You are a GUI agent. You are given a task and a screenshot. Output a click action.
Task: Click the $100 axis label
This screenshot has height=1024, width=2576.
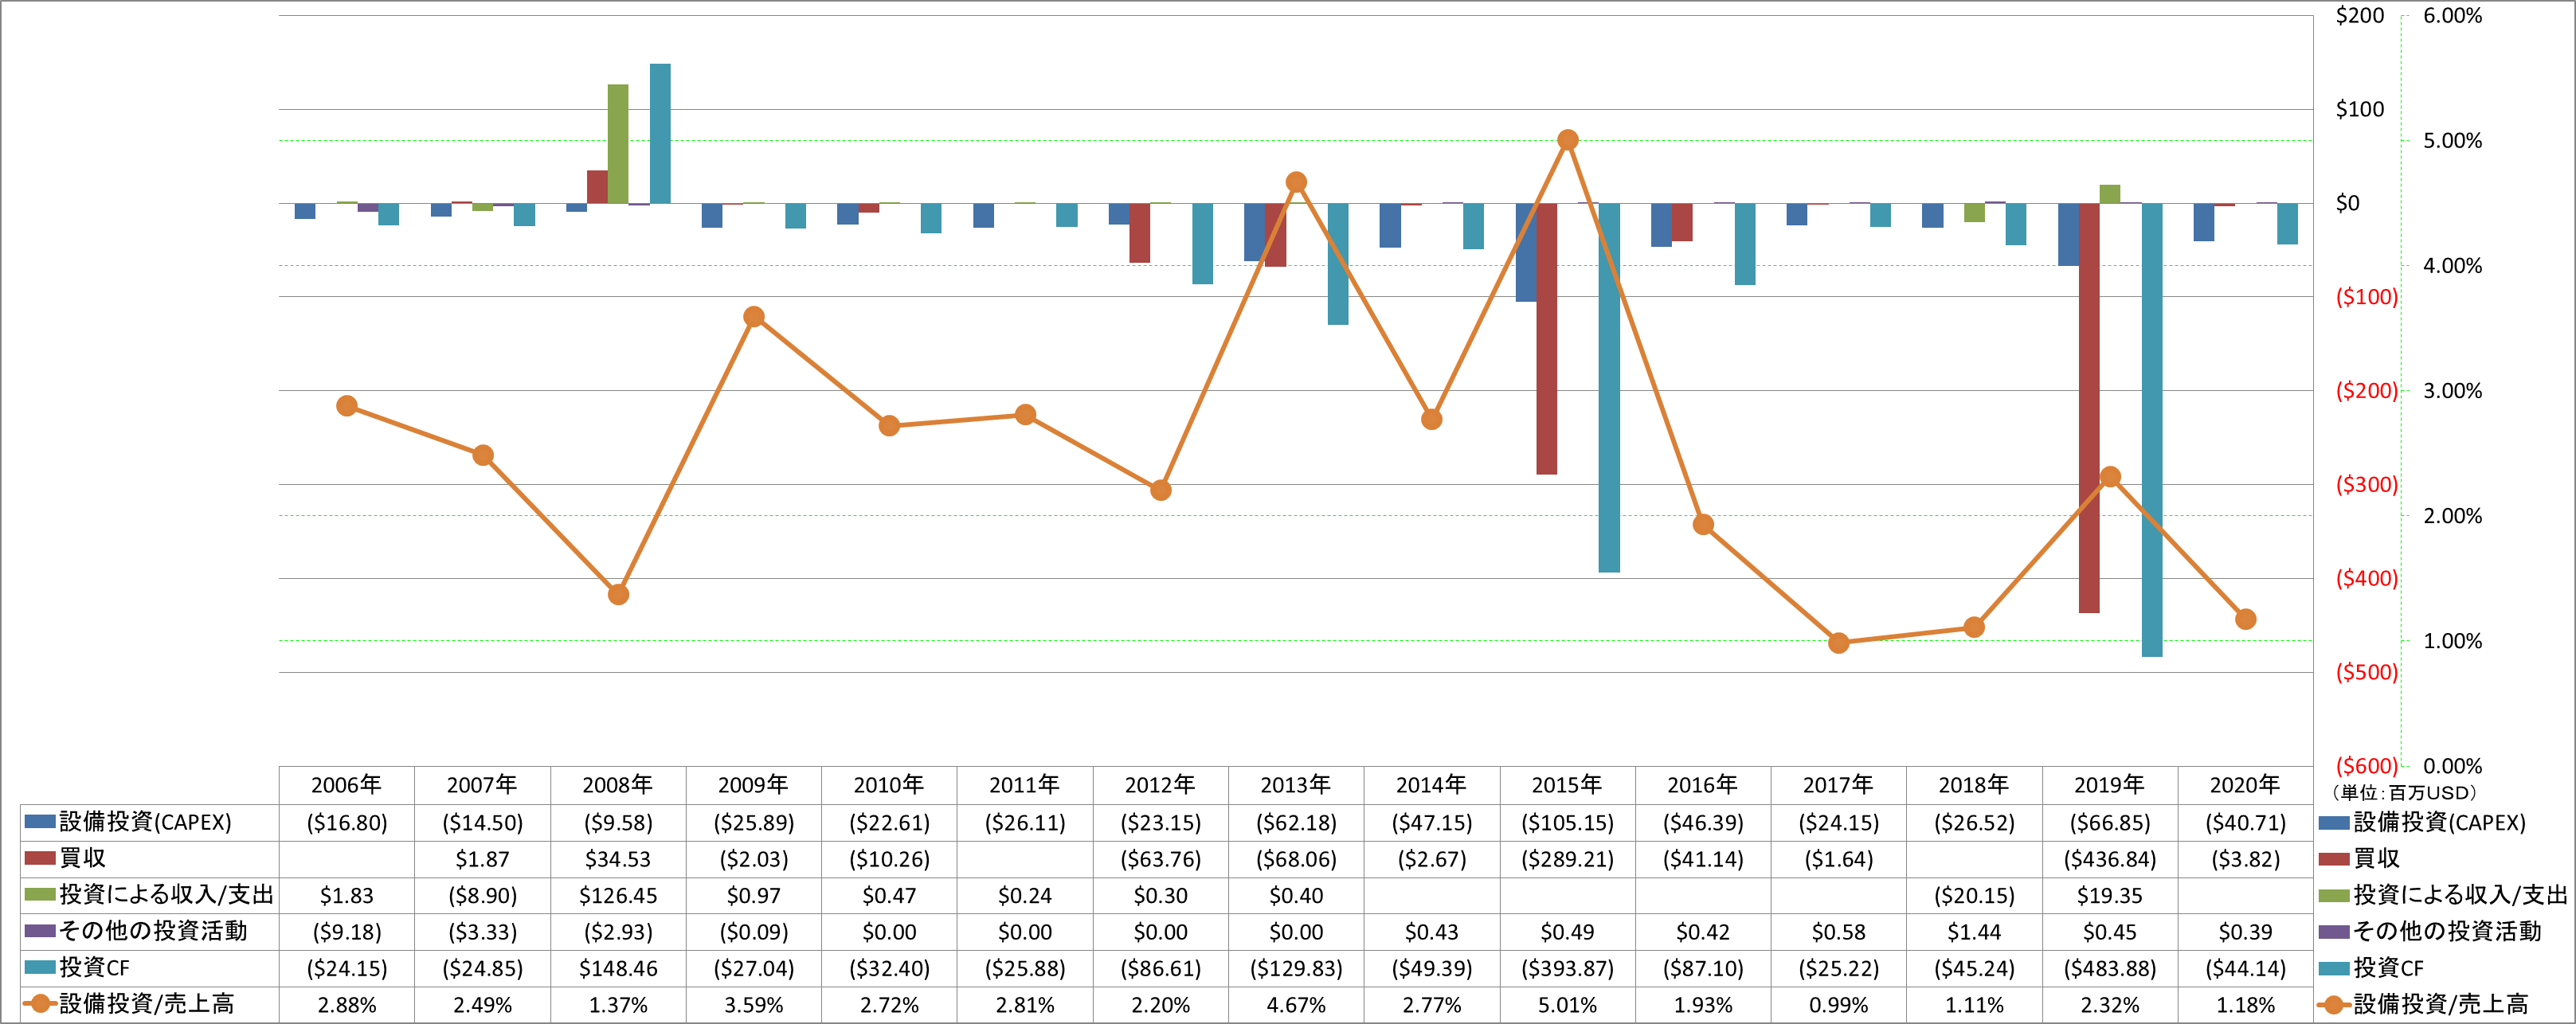[x=2359, y=110]
